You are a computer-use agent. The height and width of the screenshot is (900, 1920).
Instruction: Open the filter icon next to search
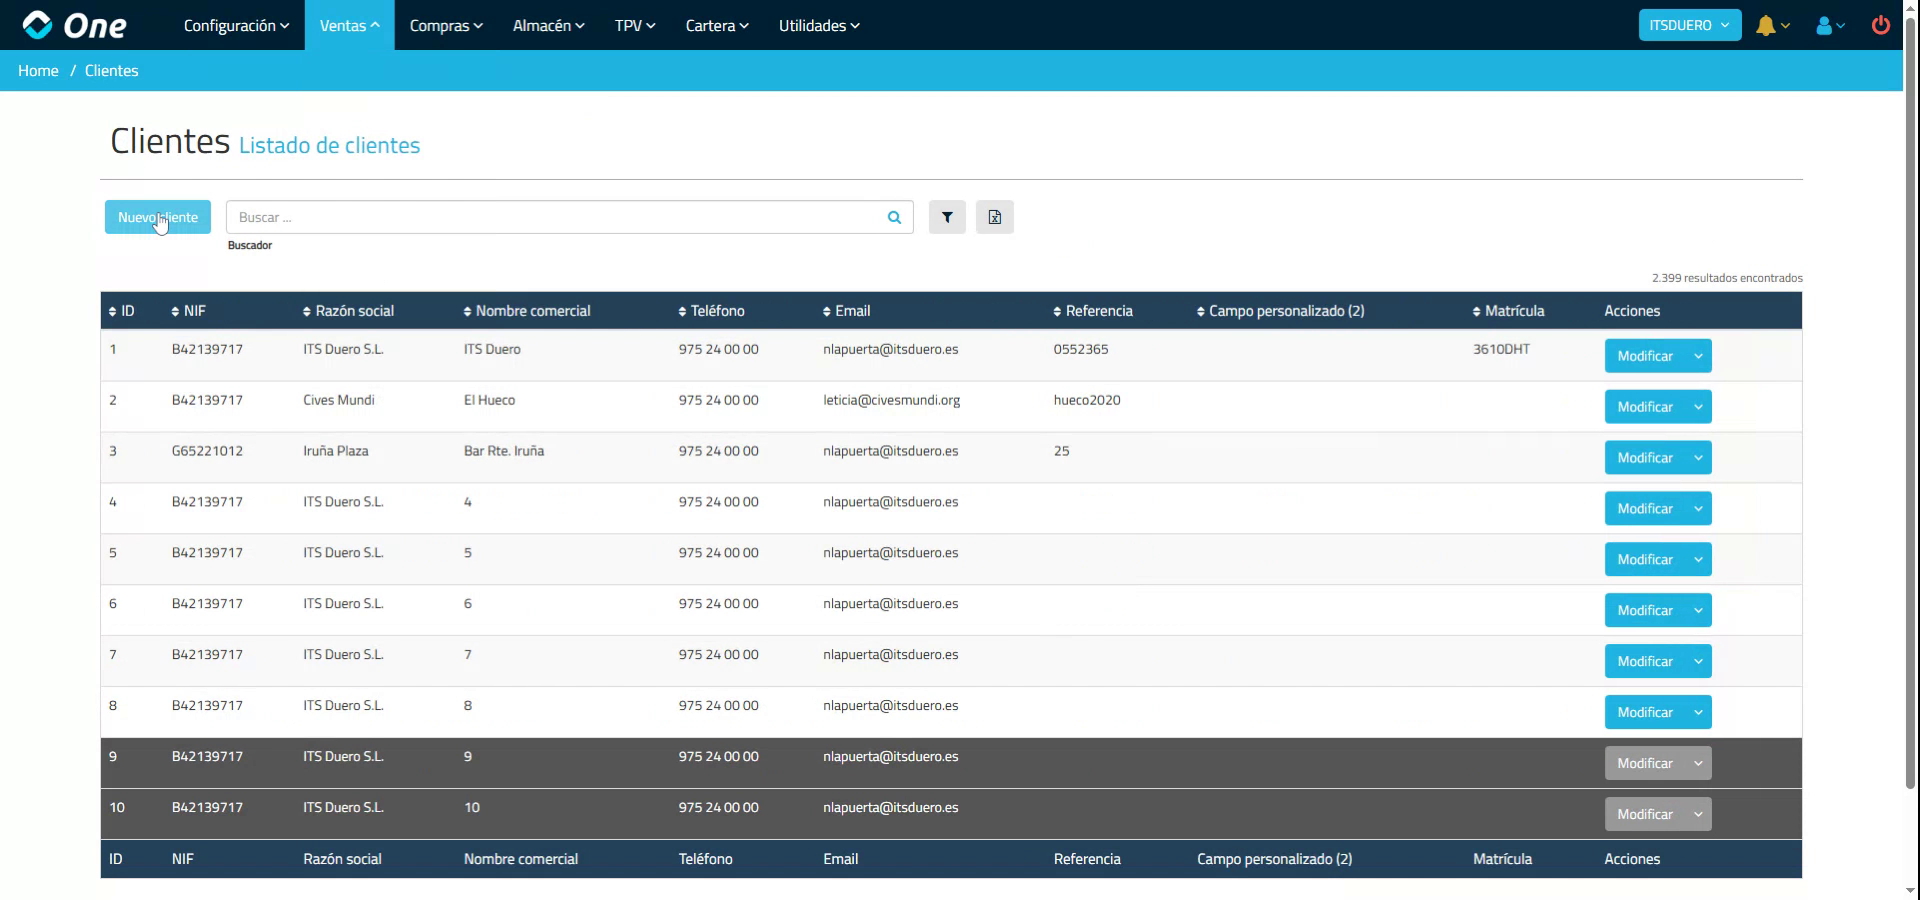pyautogui.click(x=946, y=217)
